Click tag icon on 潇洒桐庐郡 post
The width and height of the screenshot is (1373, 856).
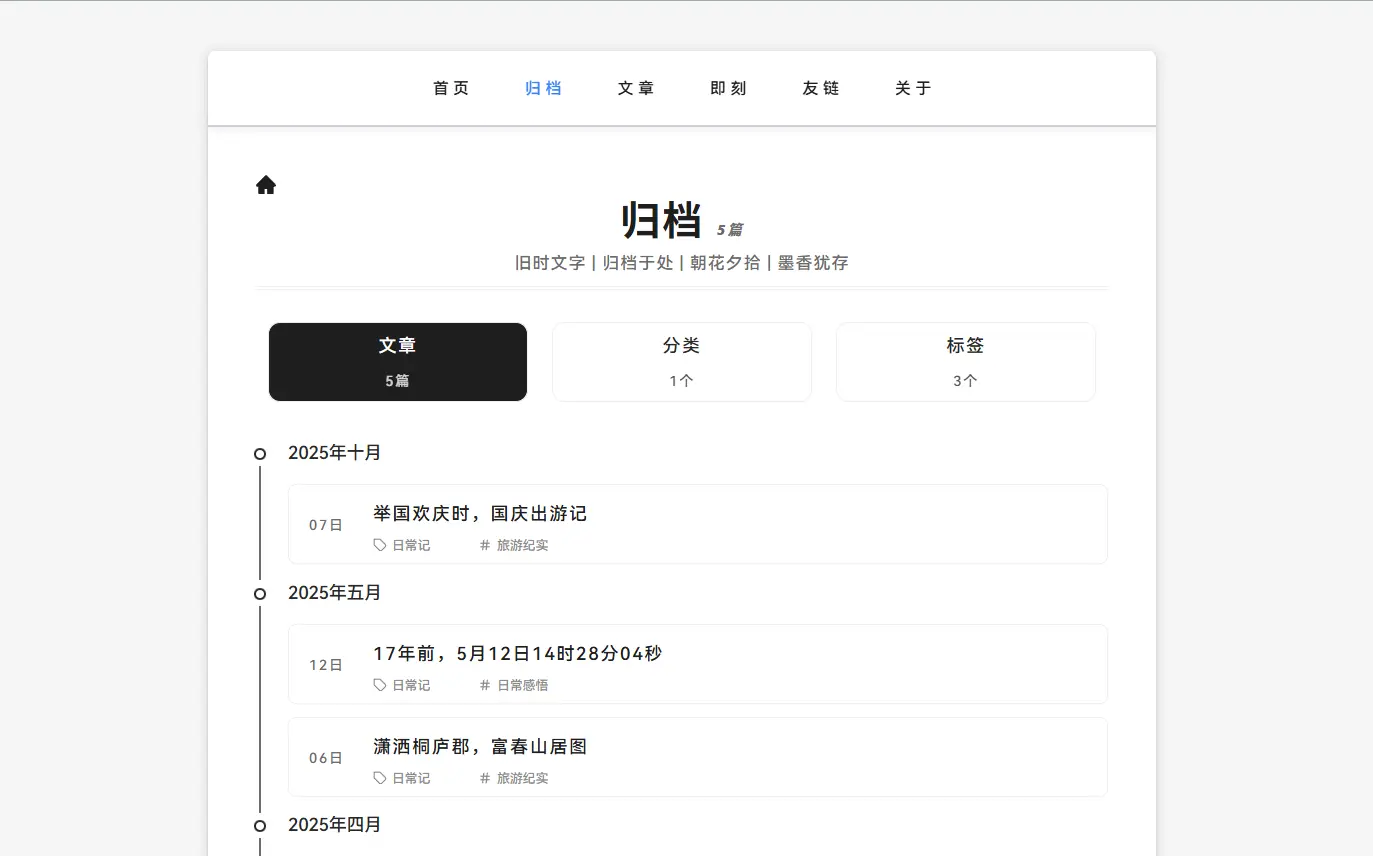tap(380, 778)
